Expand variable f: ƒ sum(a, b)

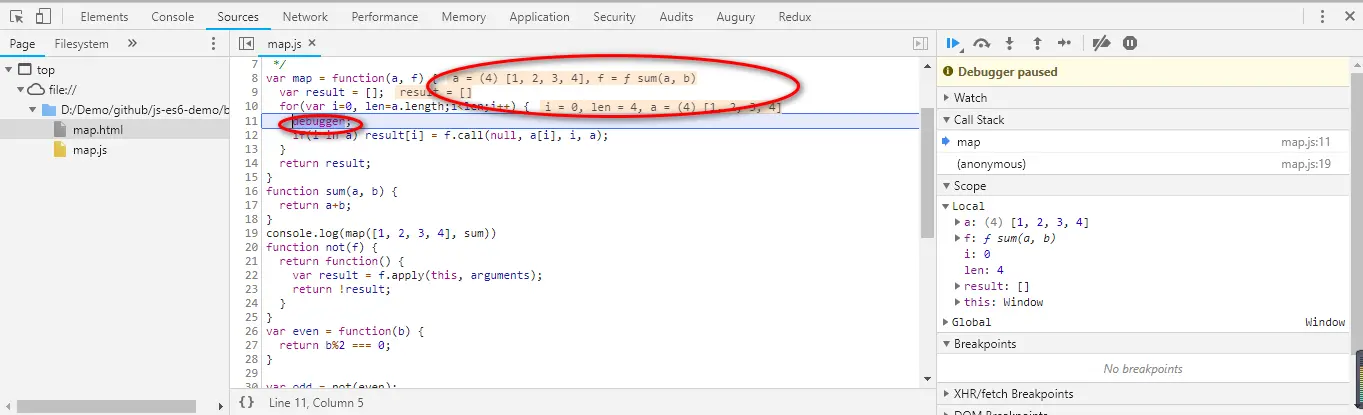958,238
